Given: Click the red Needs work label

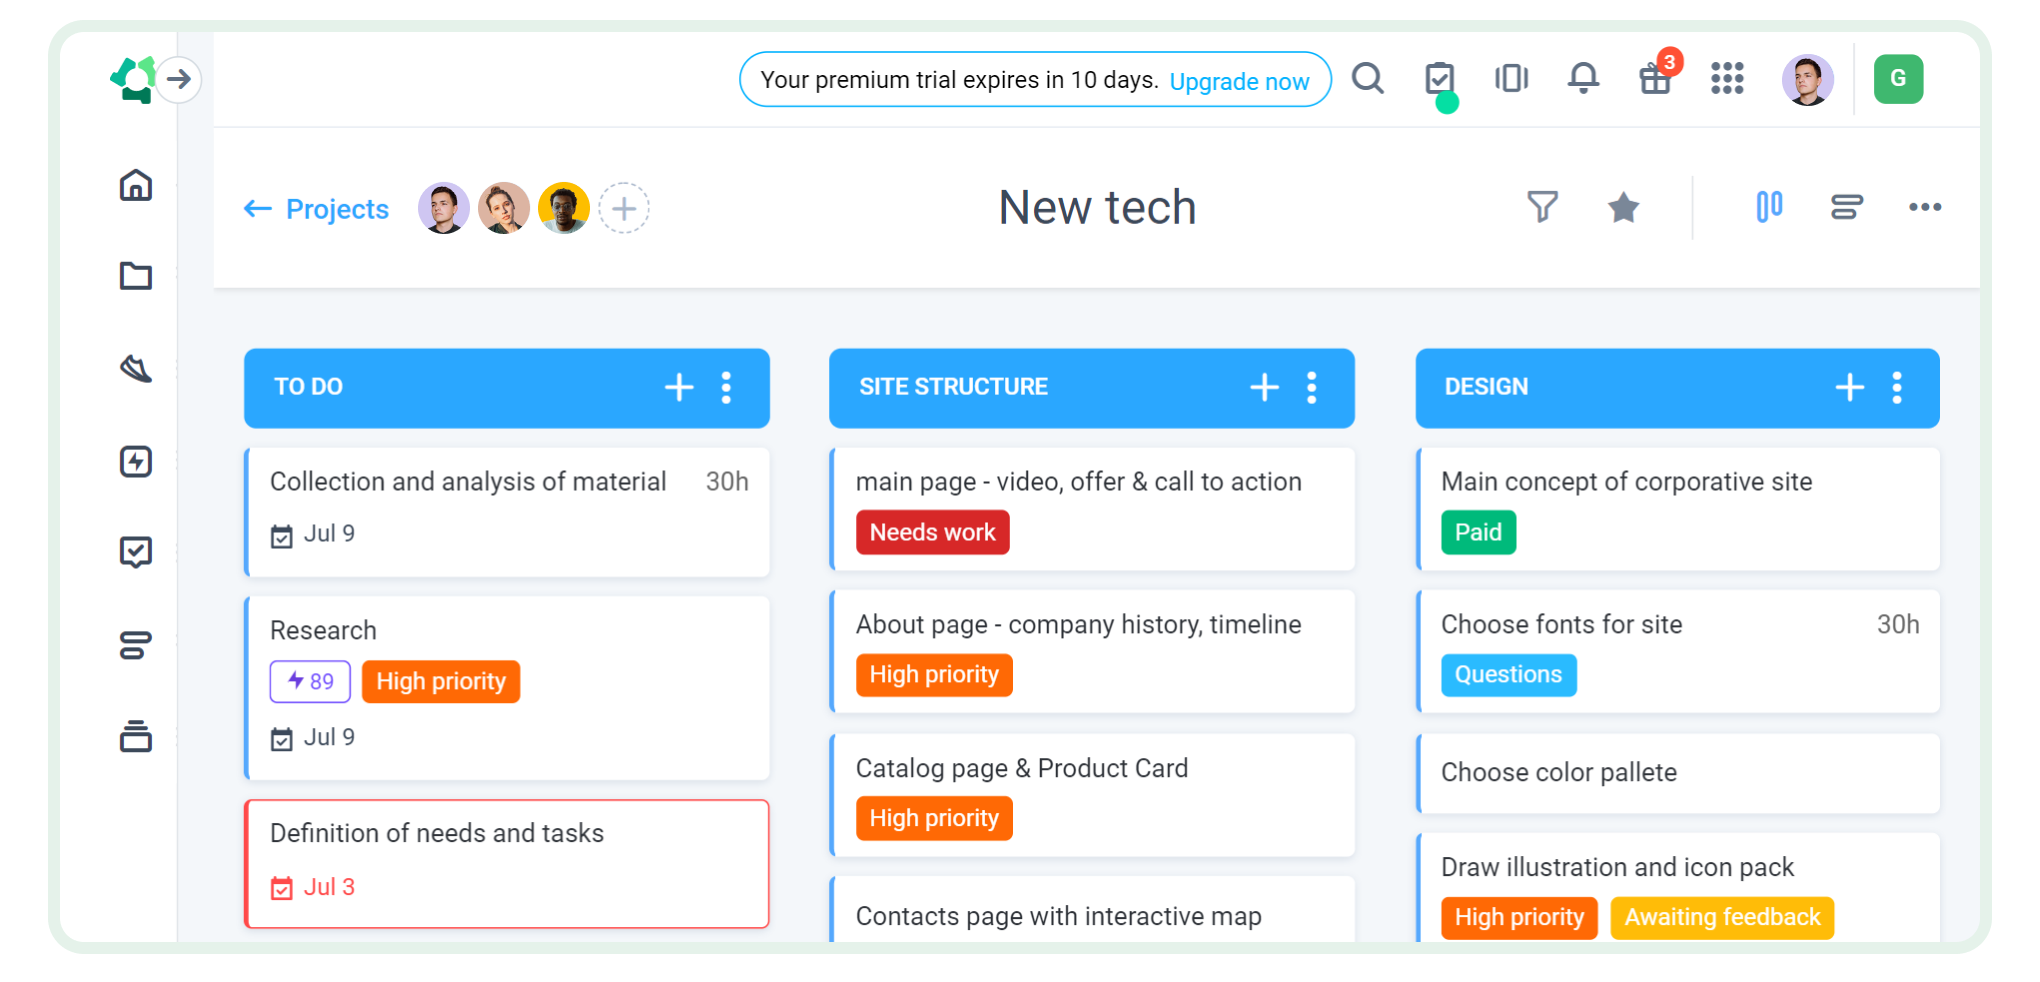Looking at the screenshot, I should (x=932, y=532).
